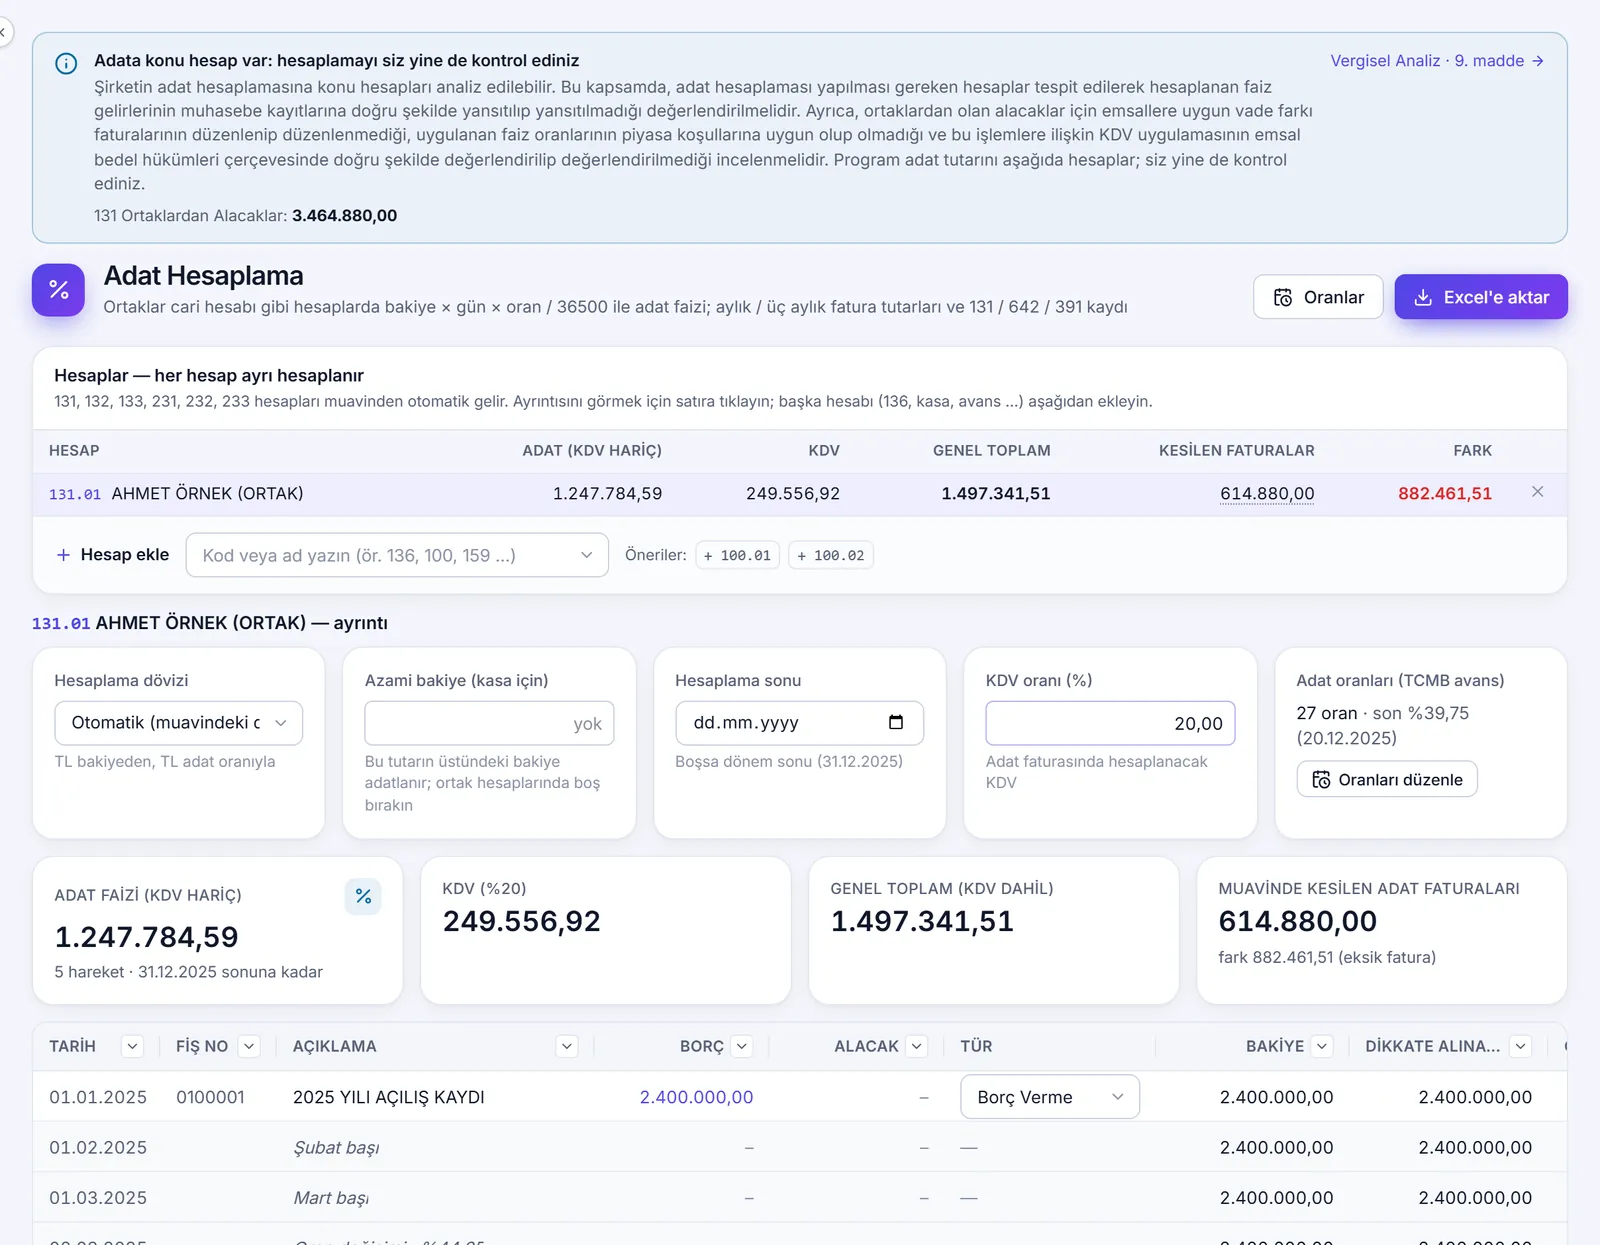Click the KESİLEN FATURALAR column header
This screenshot has width=1600, height=1245.
[x=1237, y=451]
